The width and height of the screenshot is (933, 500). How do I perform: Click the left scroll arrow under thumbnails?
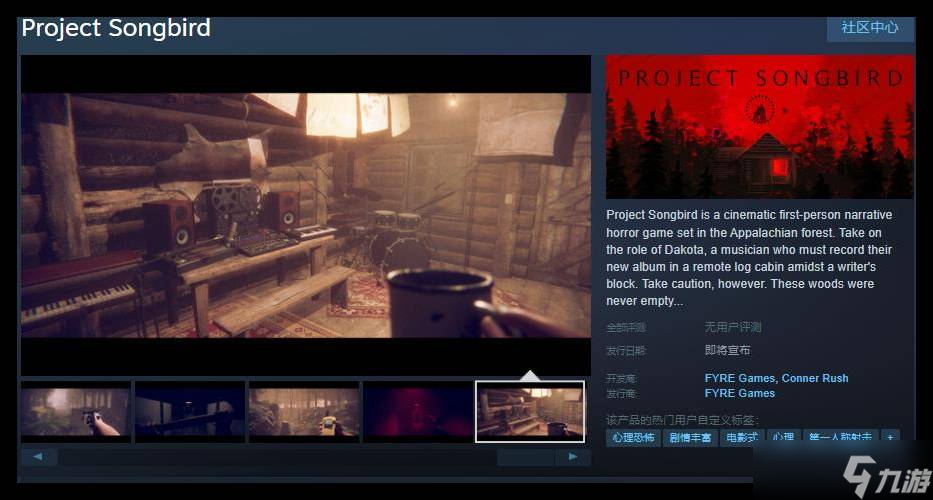click(38, 457)
